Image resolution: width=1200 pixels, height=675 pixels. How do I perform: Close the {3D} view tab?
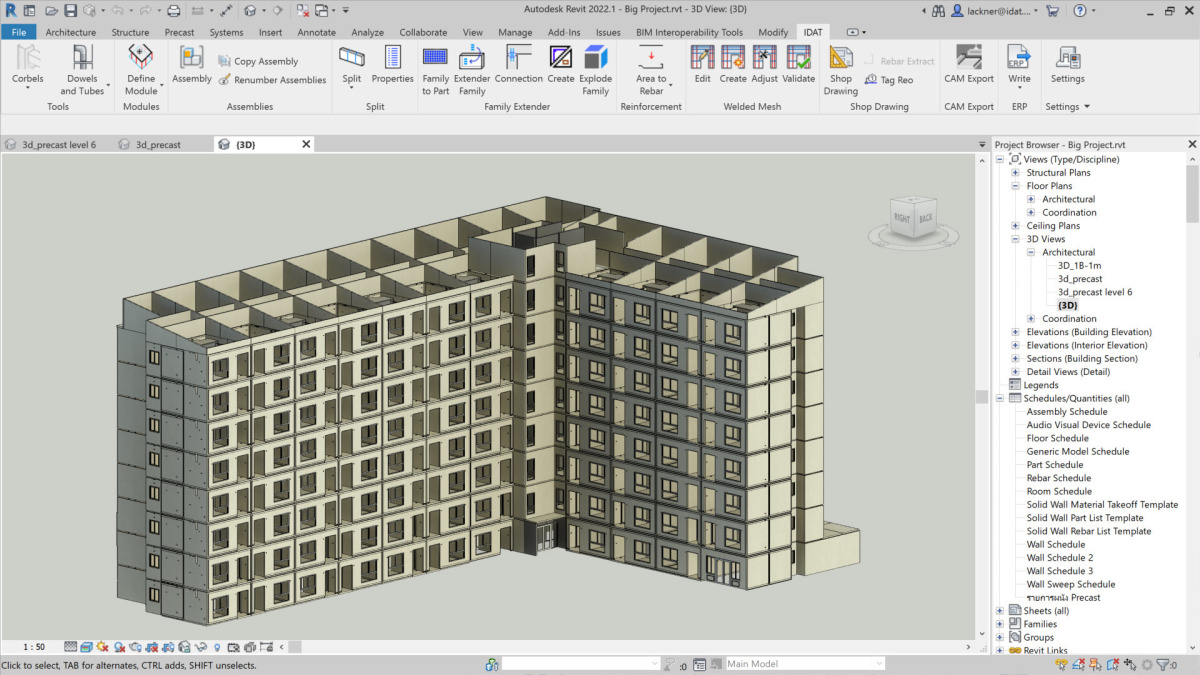(306, 144)
